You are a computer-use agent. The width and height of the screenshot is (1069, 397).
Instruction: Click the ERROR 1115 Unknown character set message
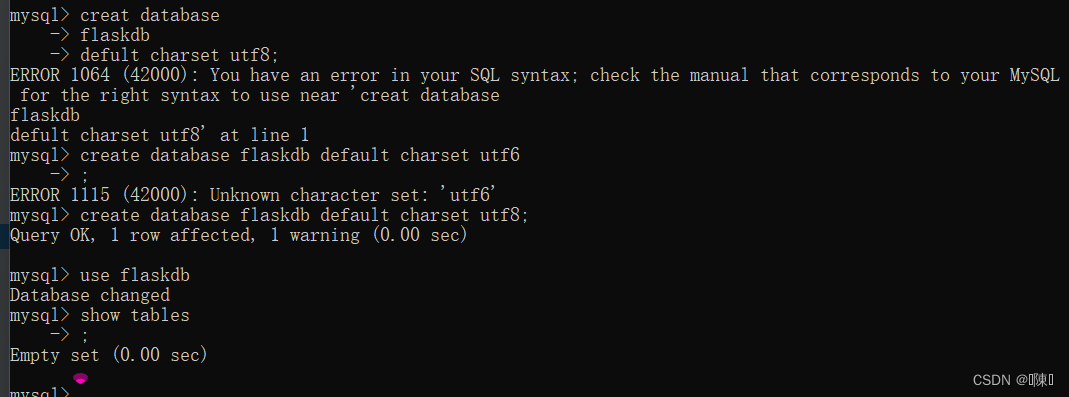pos(252,195)
